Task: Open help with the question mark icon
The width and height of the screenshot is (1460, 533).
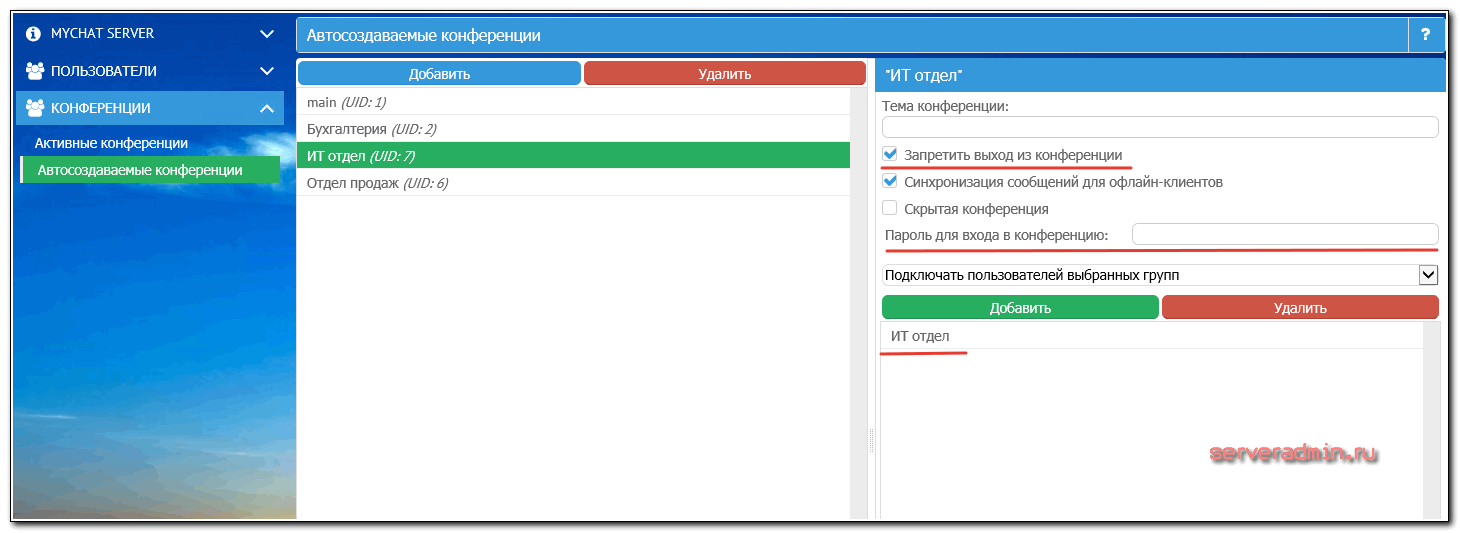Action: pos(1425,35)
